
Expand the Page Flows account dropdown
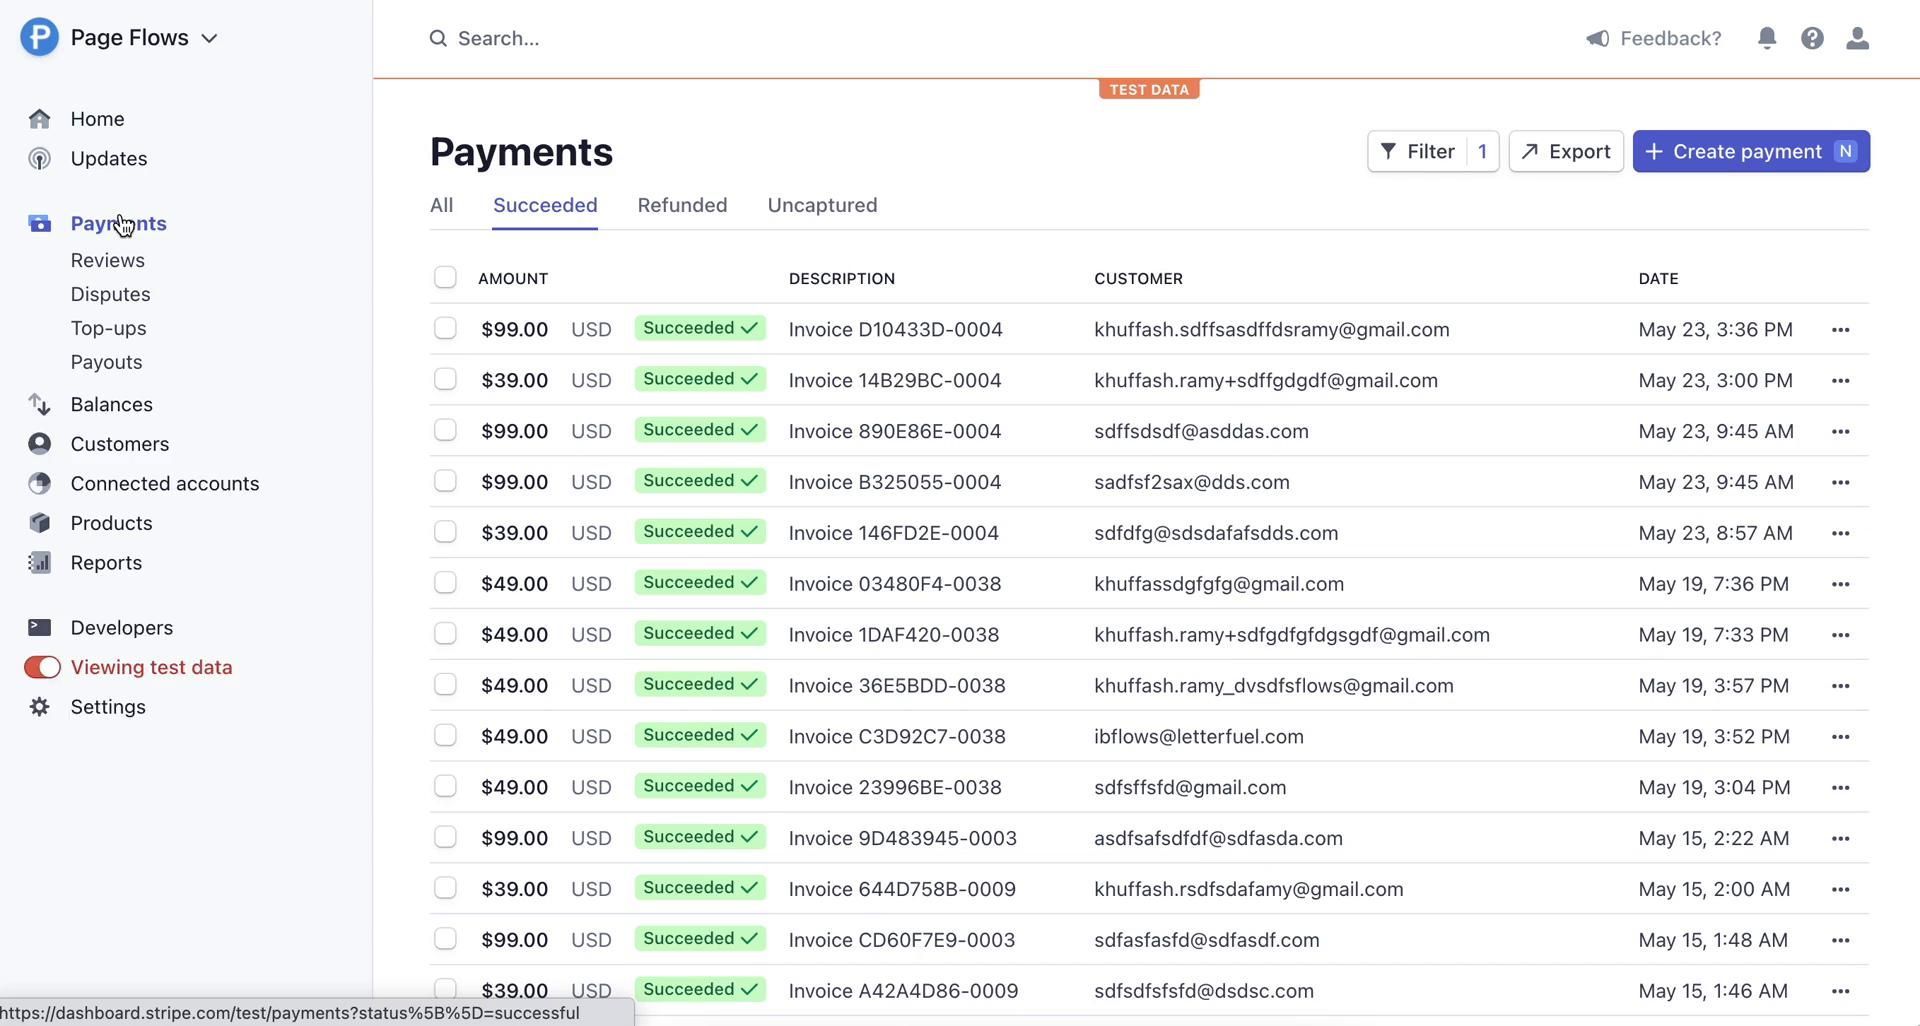click(209, 38)
